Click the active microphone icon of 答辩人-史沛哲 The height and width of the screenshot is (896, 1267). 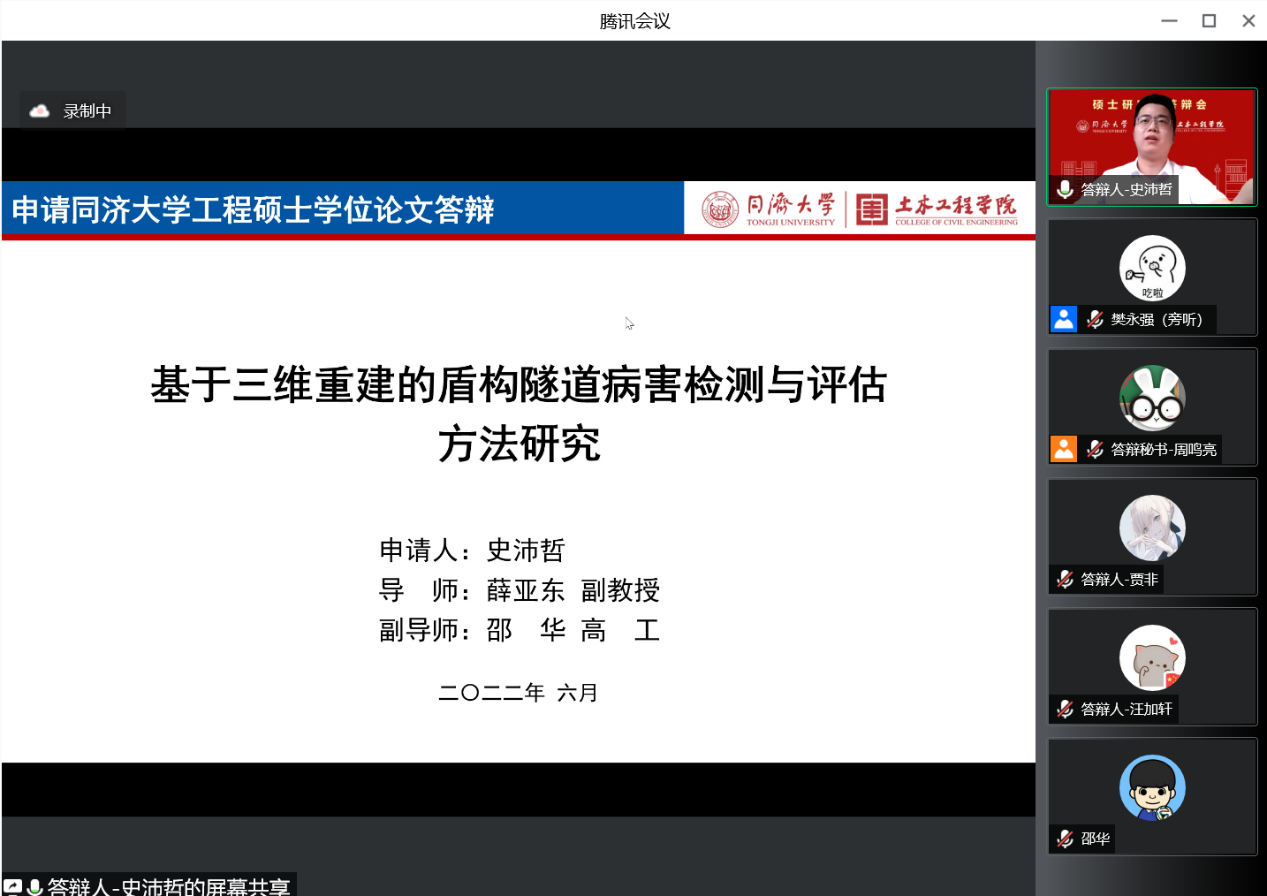1064,189
